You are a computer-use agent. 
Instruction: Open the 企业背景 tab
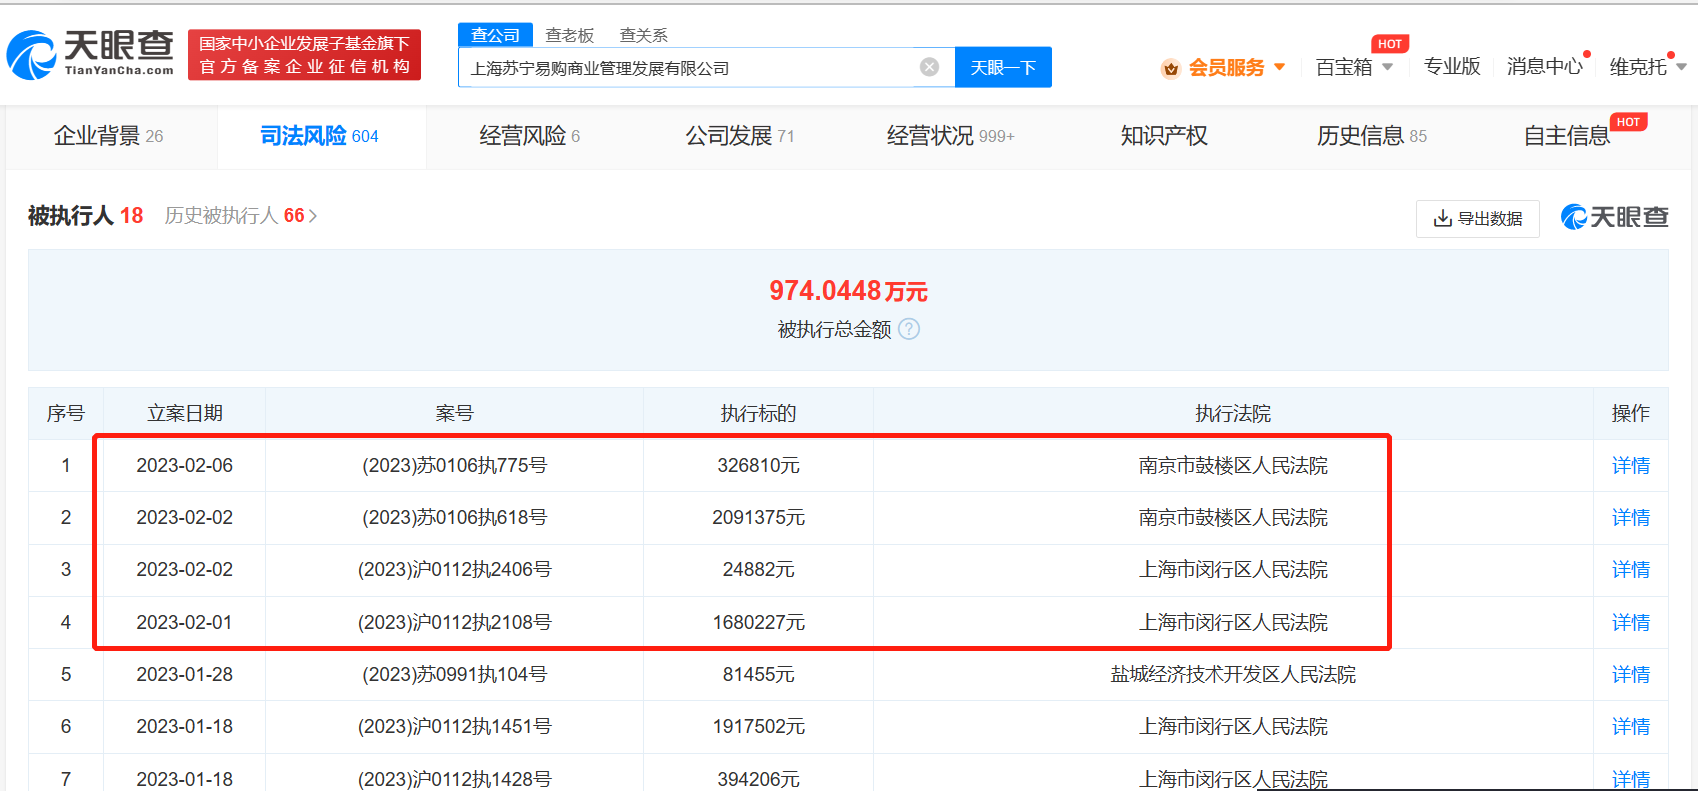click(108, 136)
